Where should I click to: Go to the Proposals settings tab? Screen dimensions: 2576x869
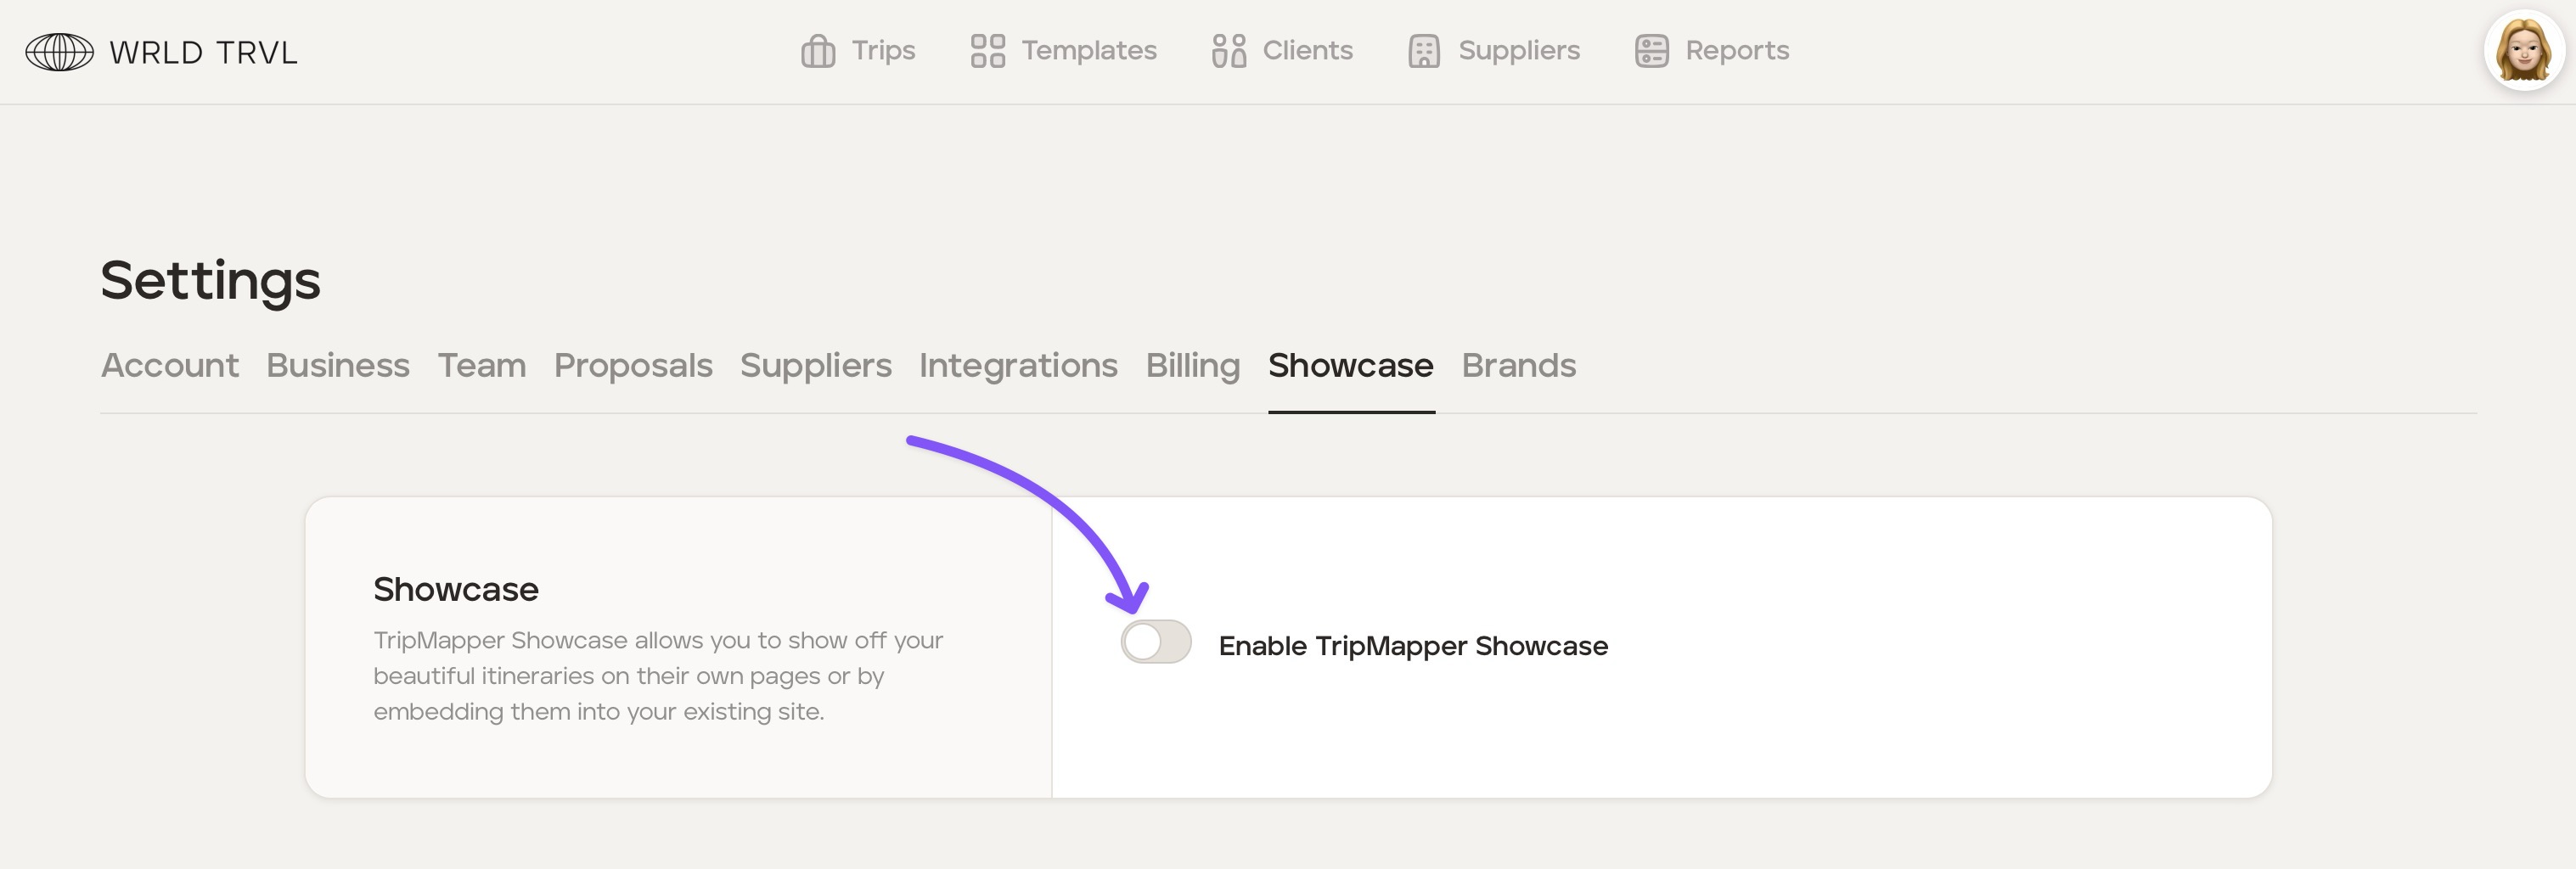[633, 366]
